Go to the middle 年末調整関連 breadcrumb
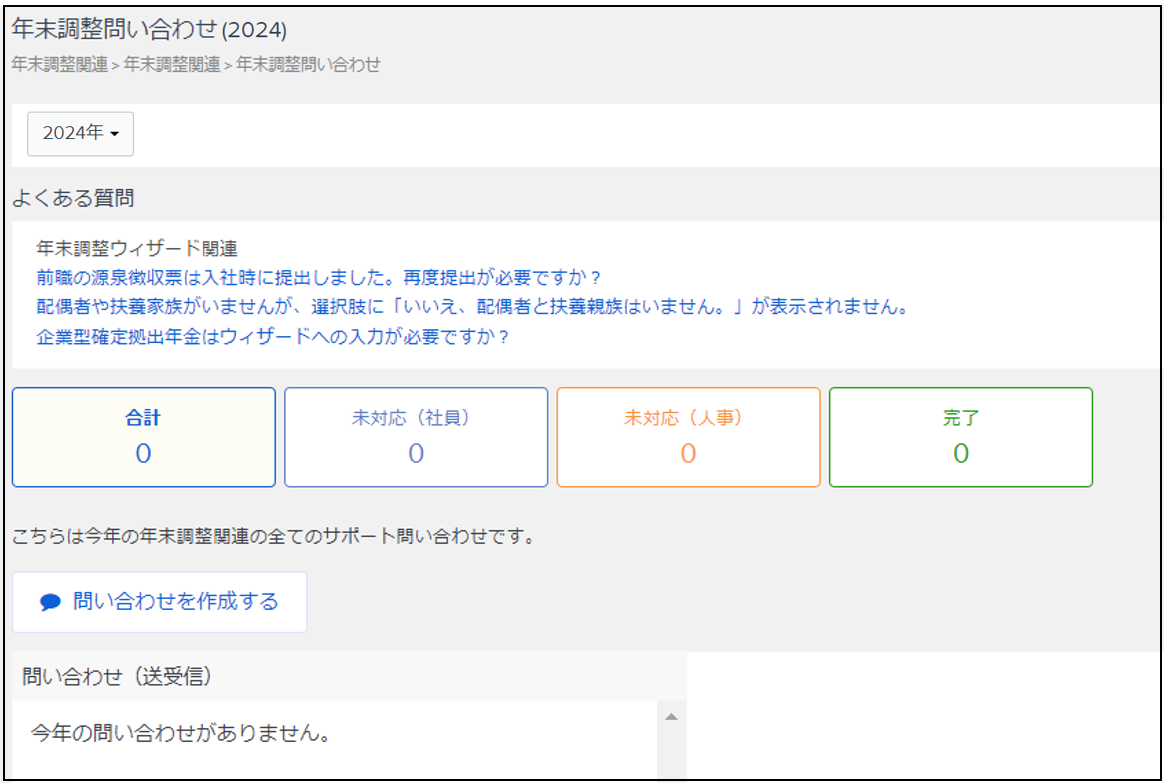Image resolution: width=1164 pixels, height=783 pixels. (172, 65)
